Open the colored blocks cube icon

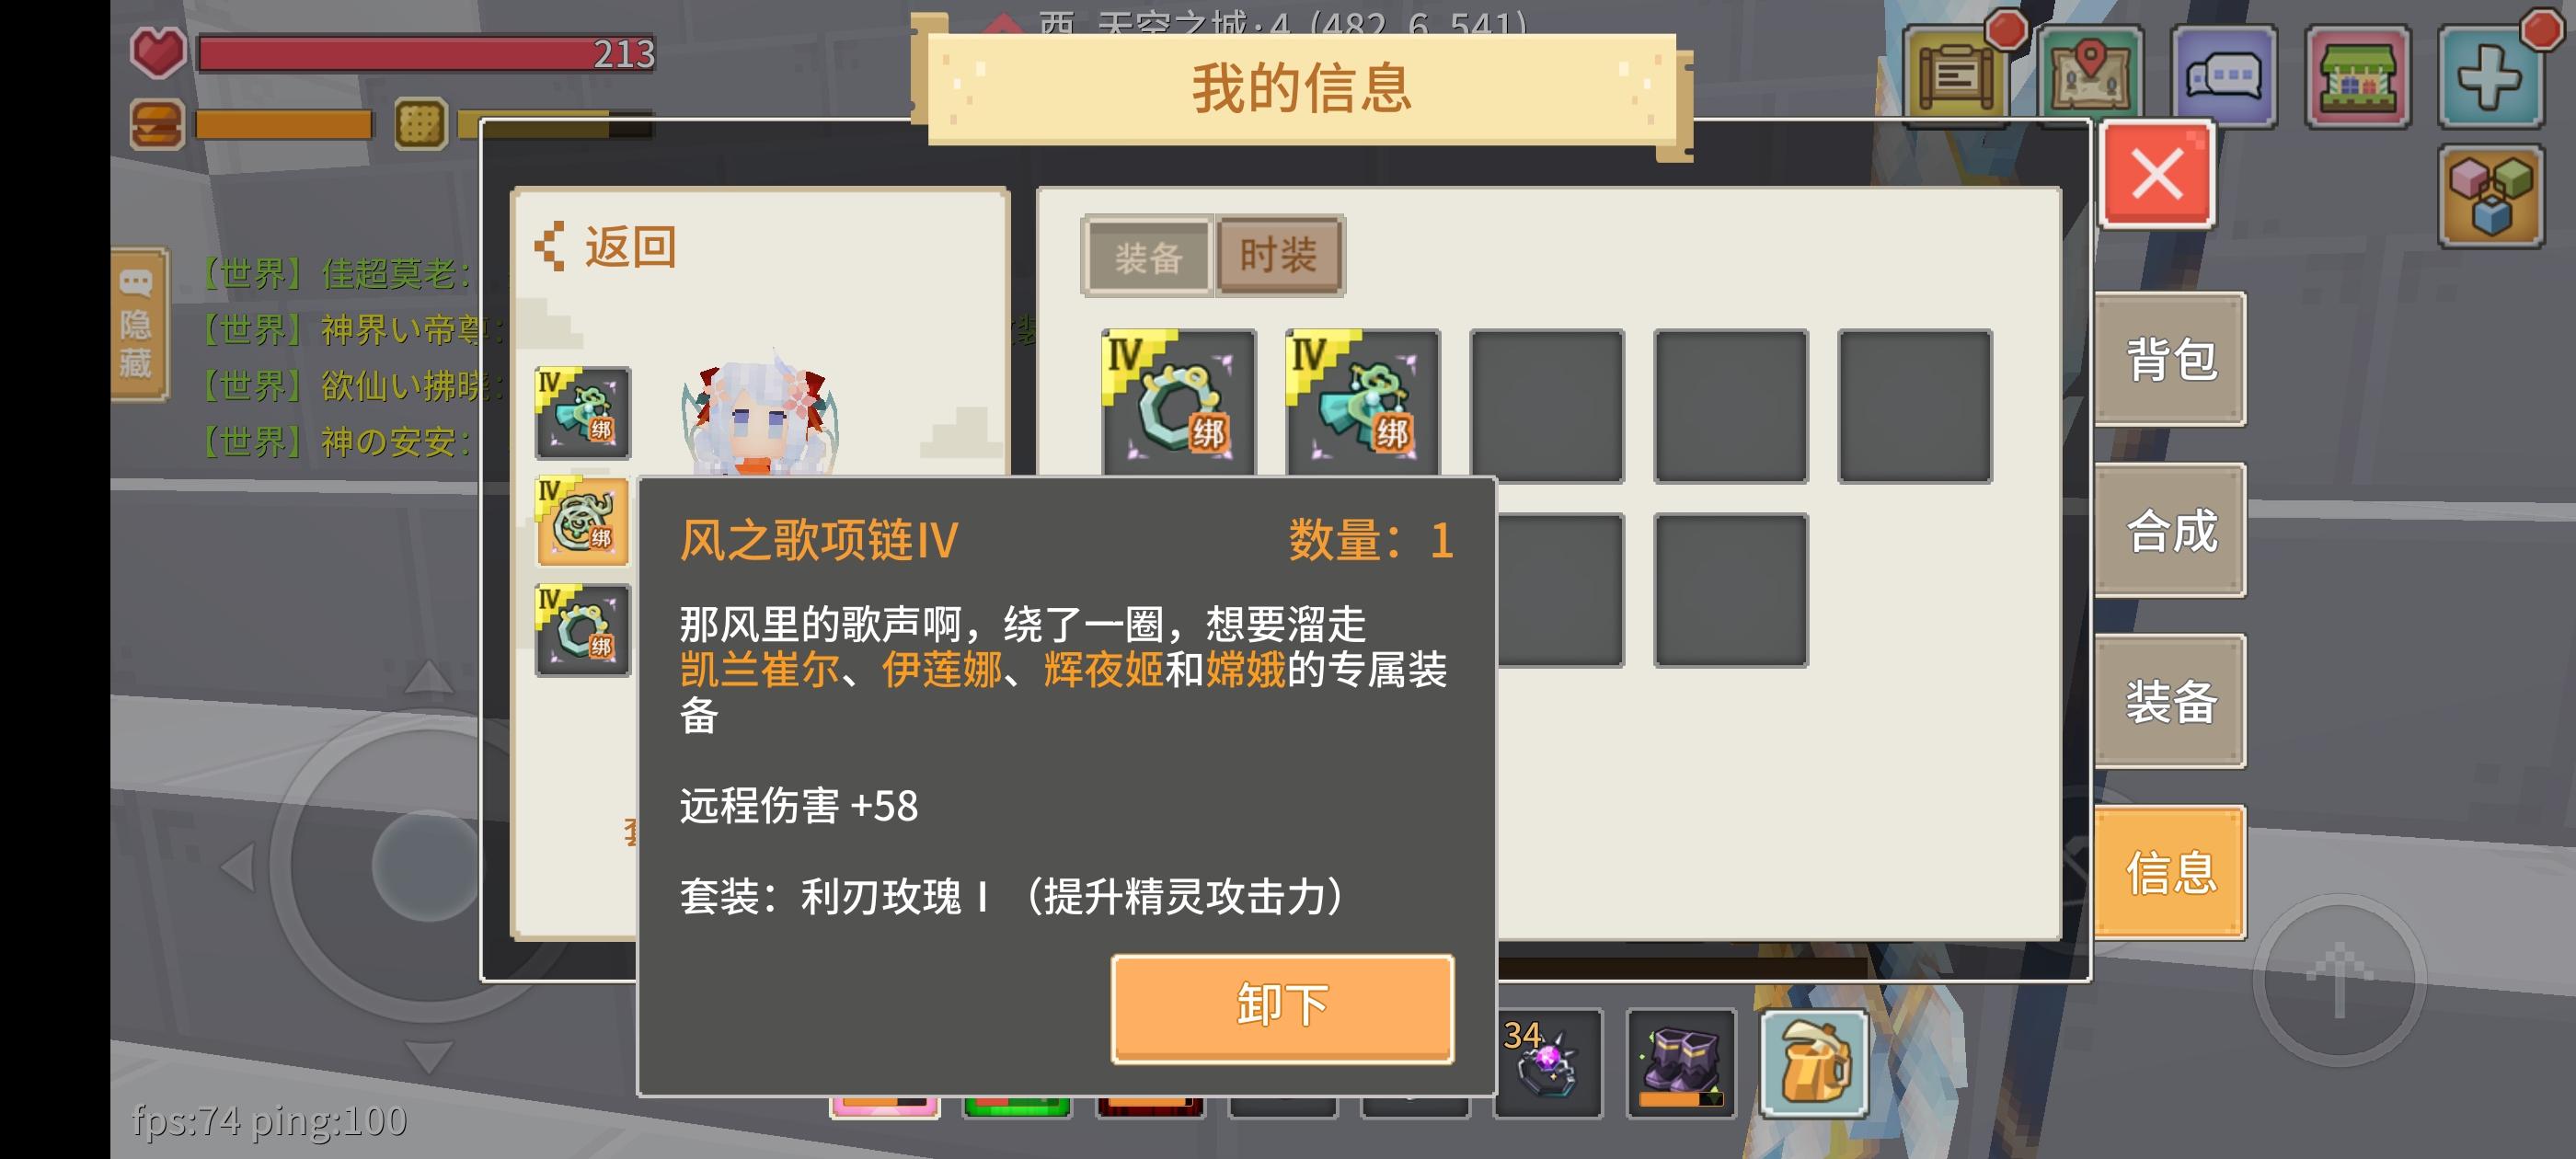tap(2490, 195)
